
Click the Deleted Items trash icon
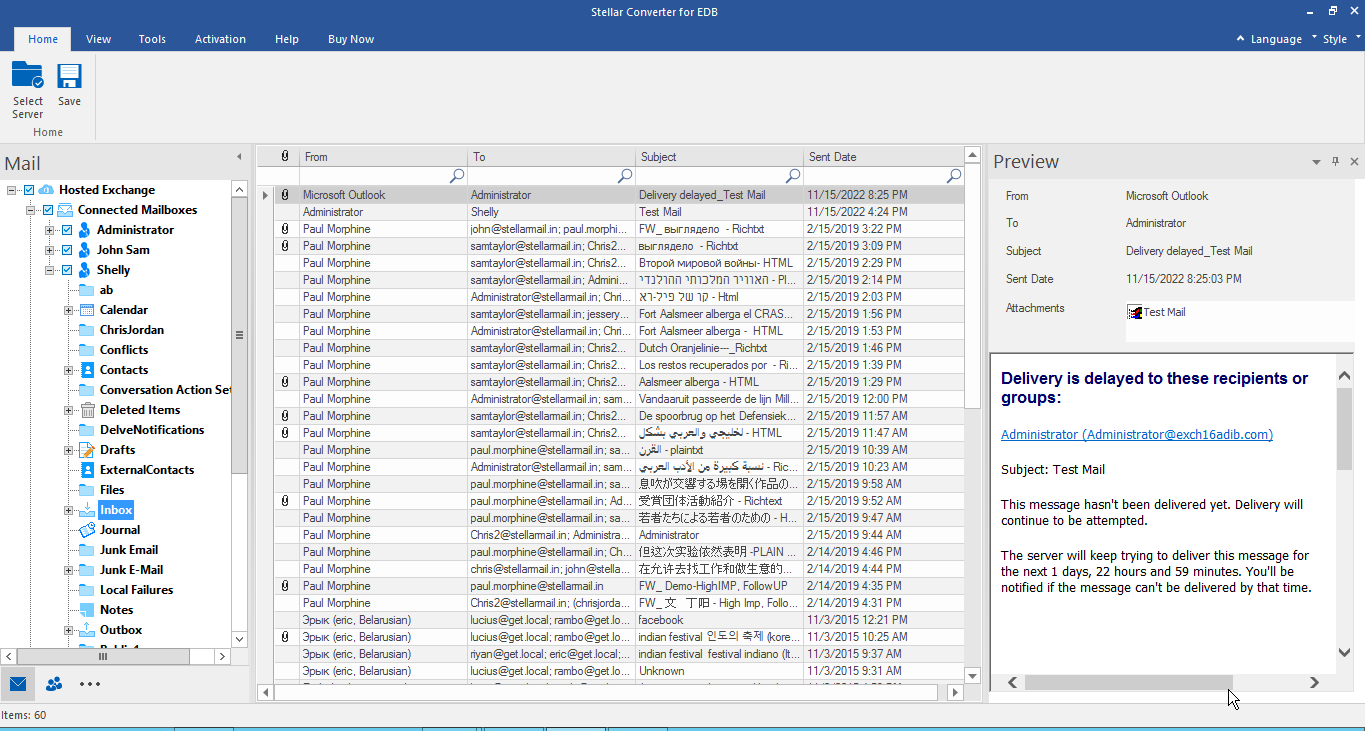tap(87, 410)
